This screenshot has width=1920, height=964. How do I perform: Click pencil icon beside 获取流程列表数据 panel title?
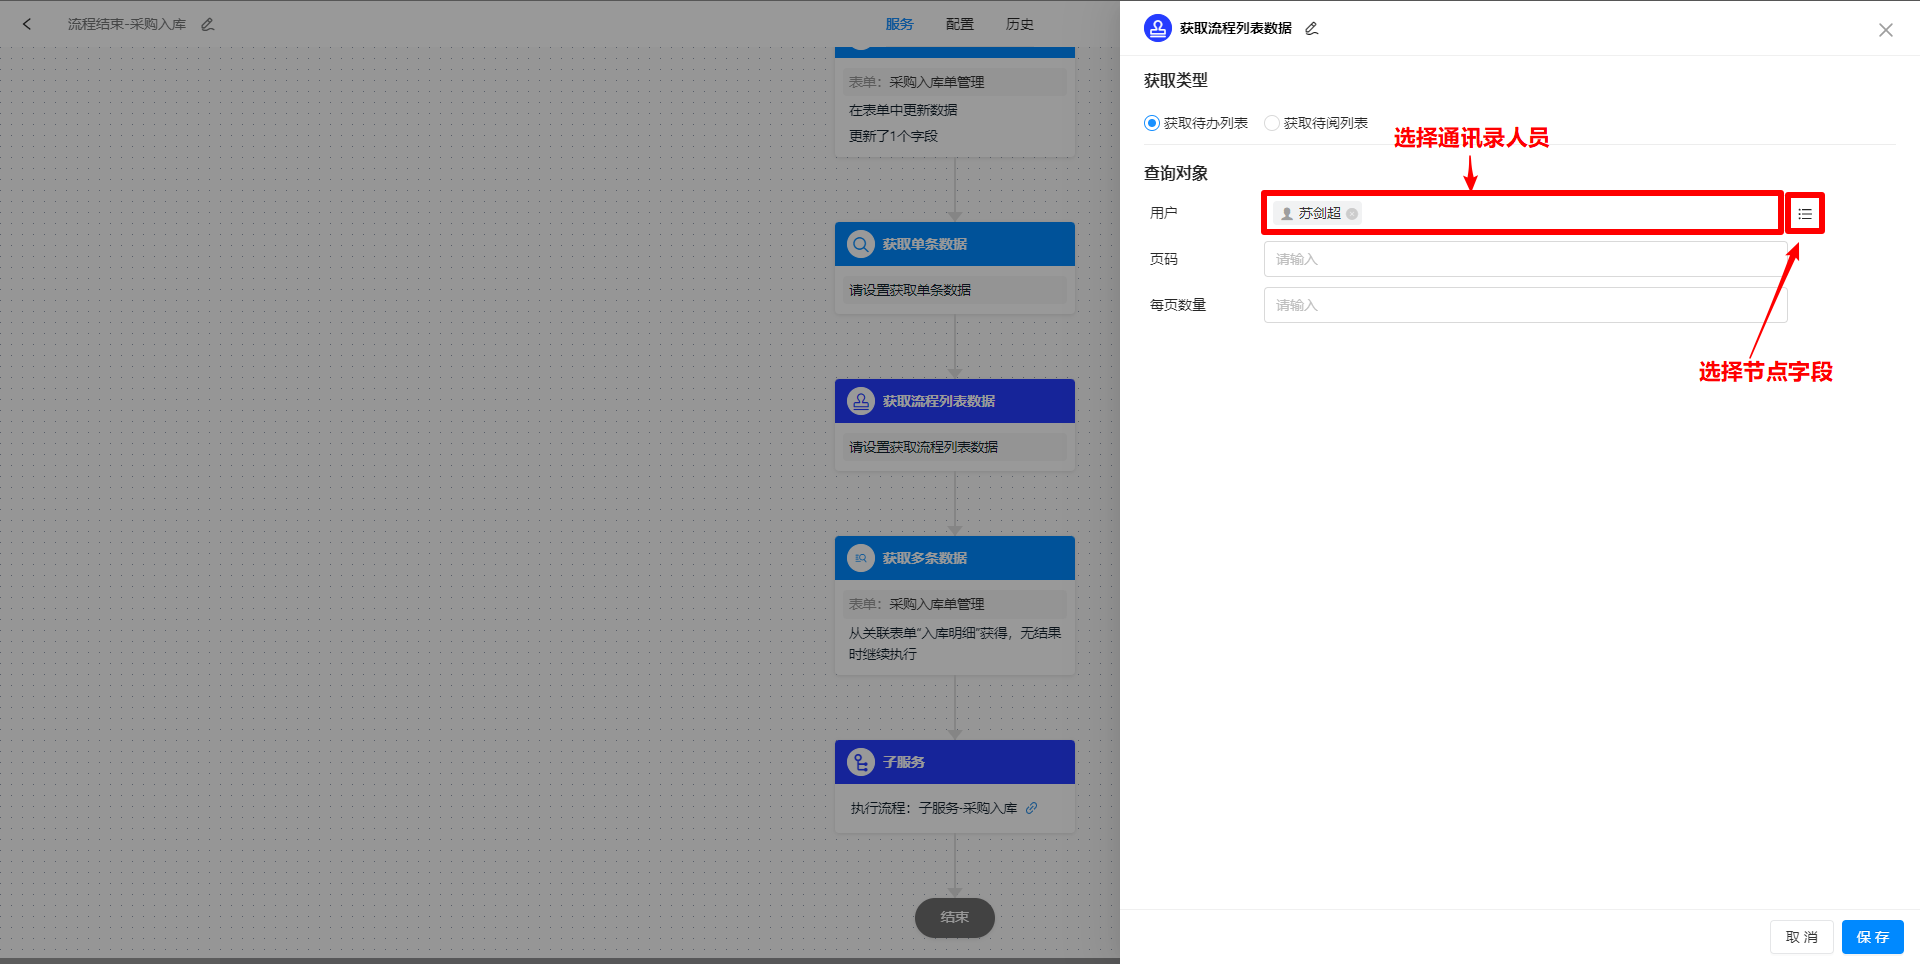pyautogui.click(x=1310, y=29)
